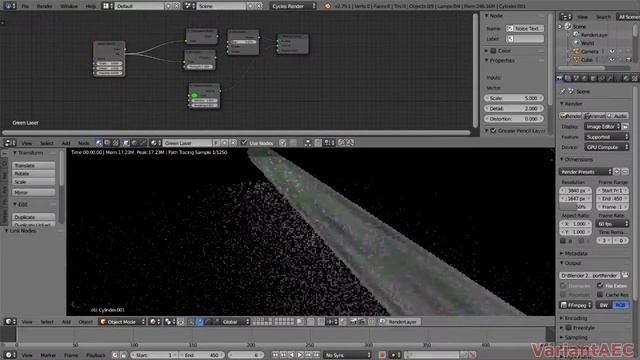The image size is (640, 360).
Task: Select RGB color mode
Action: 621,305
